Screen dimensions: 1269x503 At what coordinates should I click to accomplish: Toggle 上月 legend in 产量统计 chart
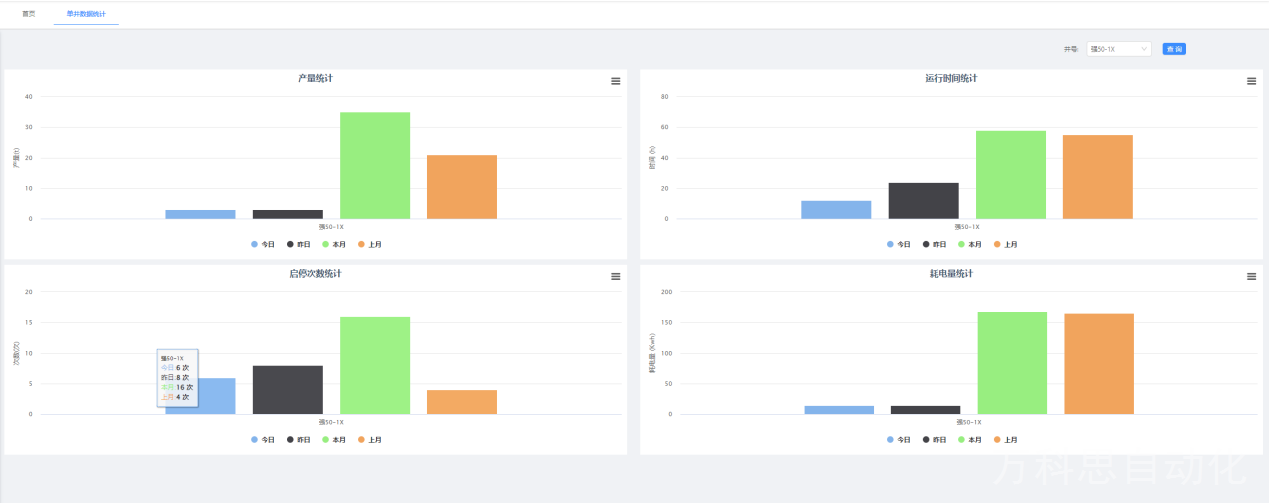point(369,244)
